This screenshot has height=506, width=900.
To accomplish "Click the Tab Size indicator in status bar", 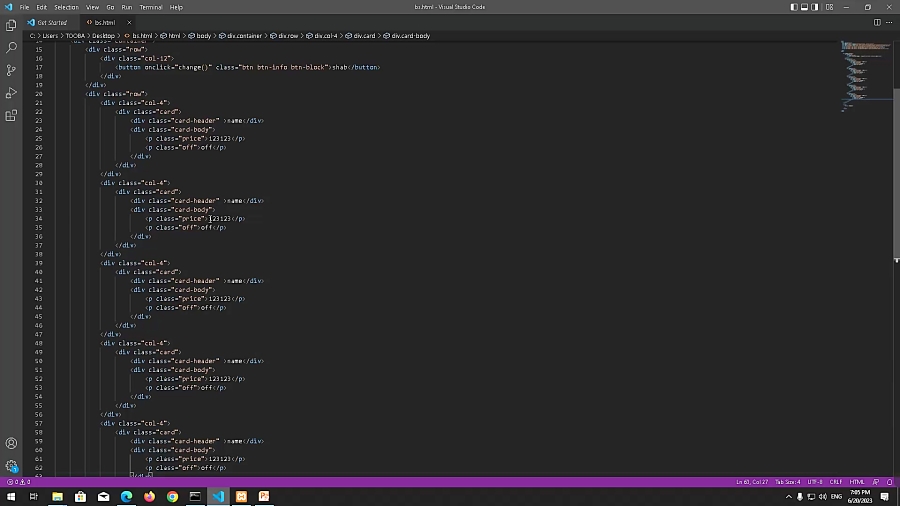I will pyautogui.click(x=787, y=482).
